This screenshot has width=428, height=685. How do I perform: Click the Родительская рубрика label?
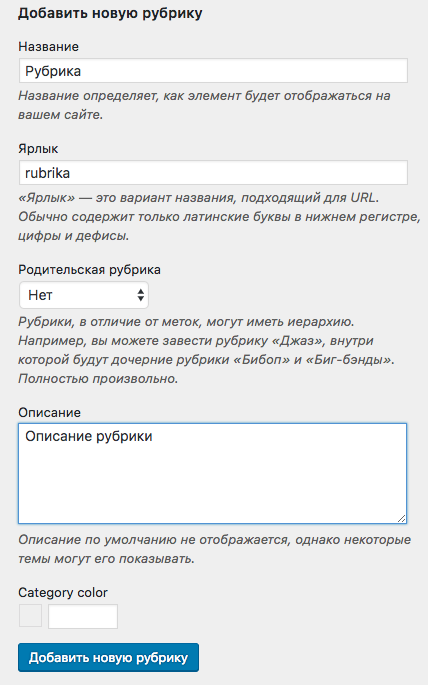[x=90, y=270]
